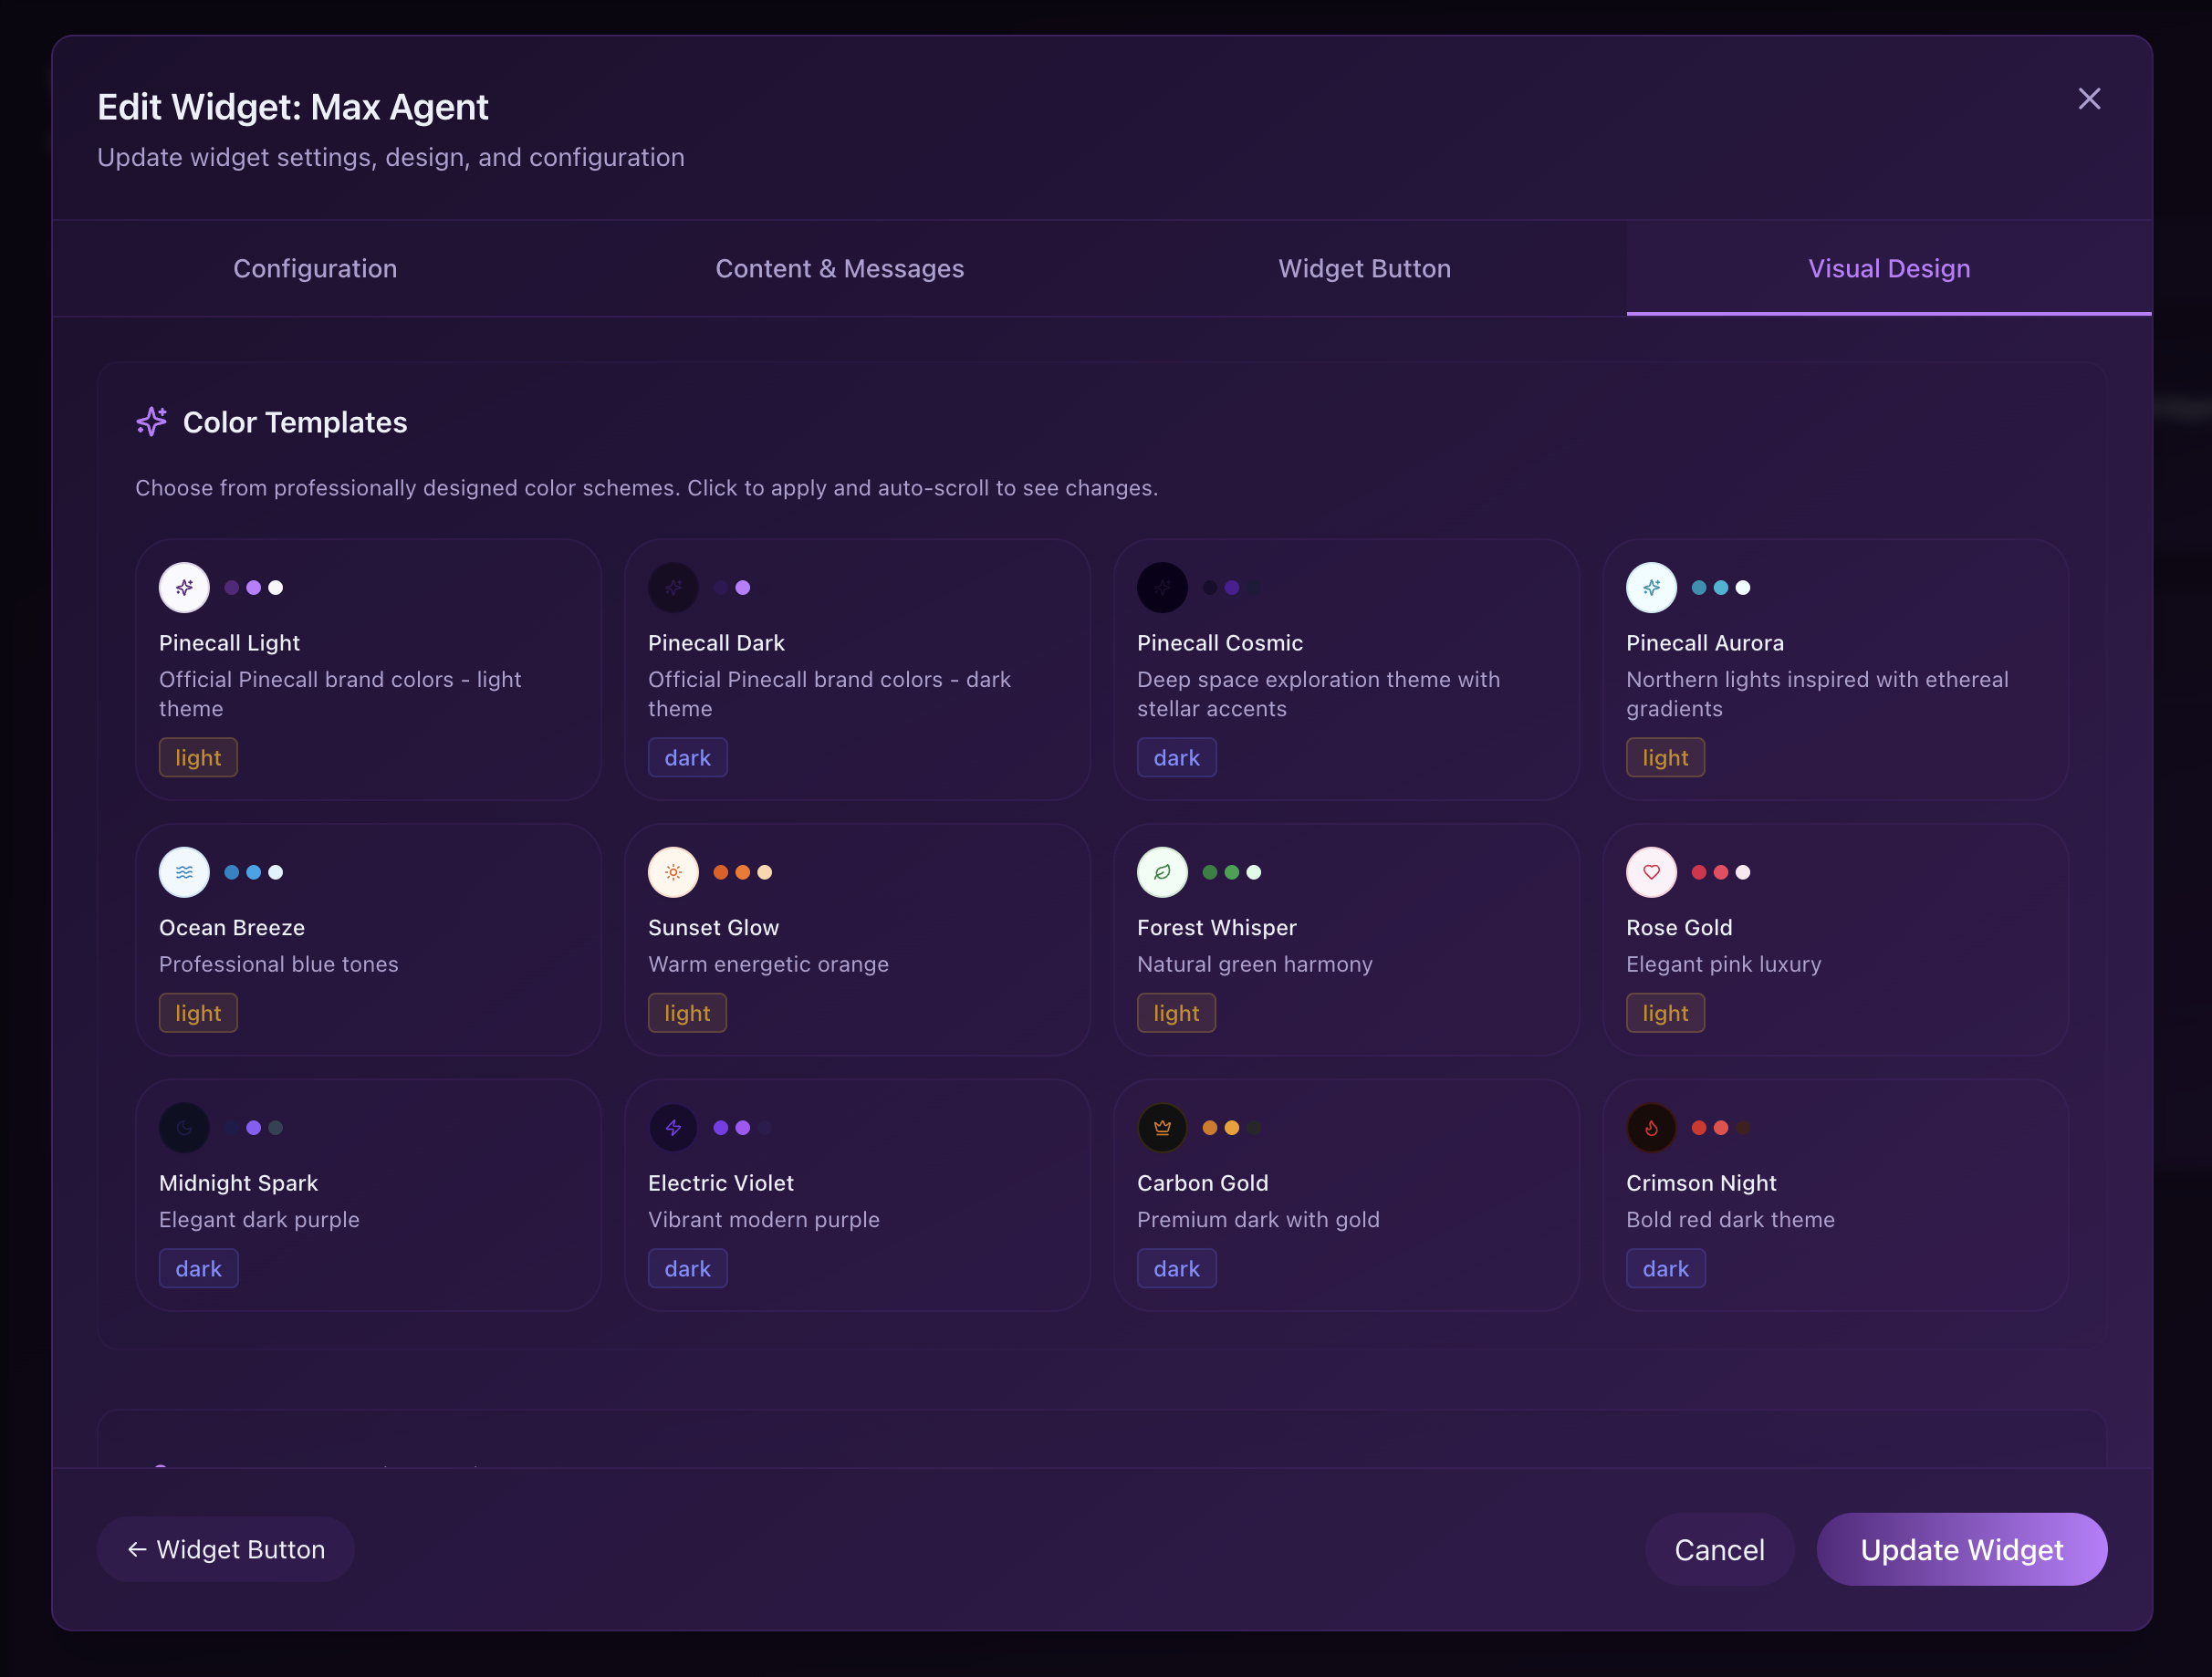
Task: Select the Pinecall Light sparkle icon
Action: pos(184,588)
